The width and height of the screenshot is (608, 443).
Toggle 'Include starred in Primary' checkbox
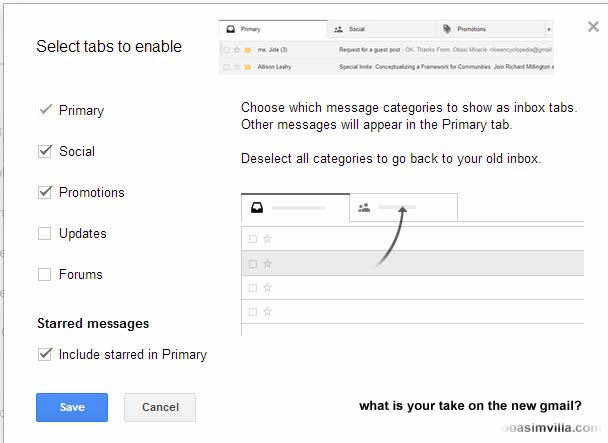(x=44, y=354)
